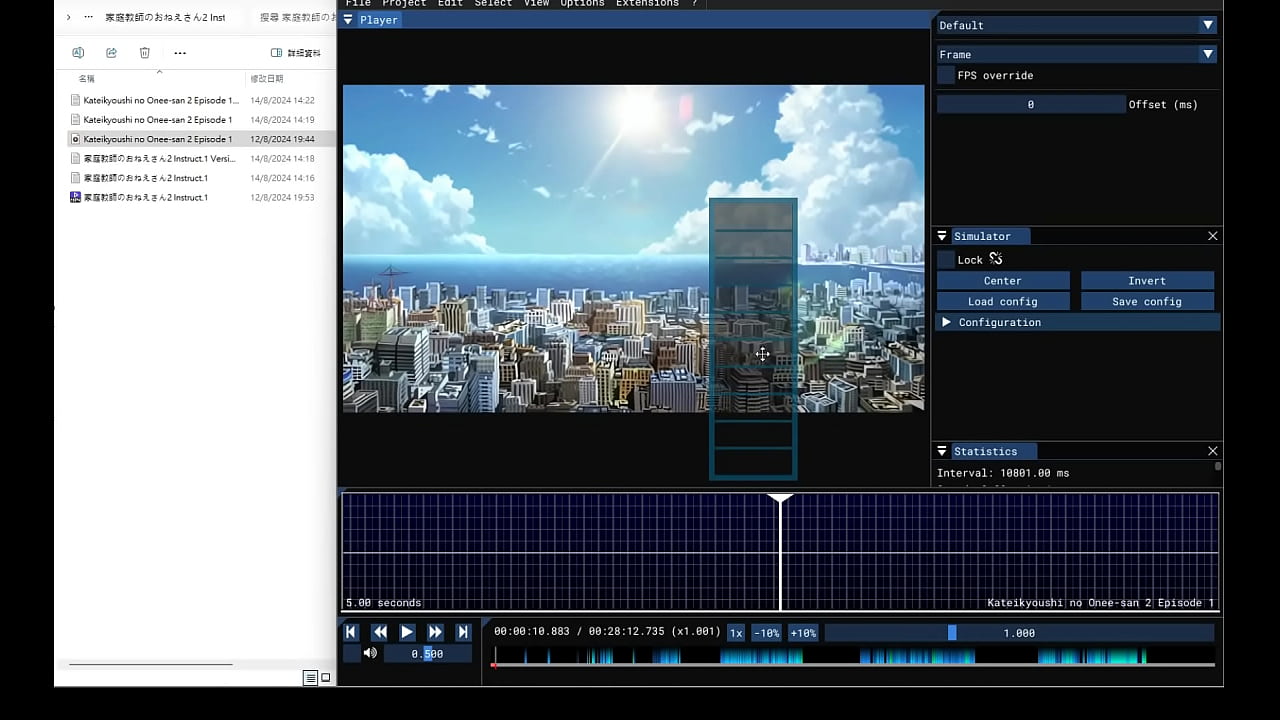Click the rename icon in file explorer
Image resolution: width=1280 pixels, height=720 pixels.
point(78,53)
